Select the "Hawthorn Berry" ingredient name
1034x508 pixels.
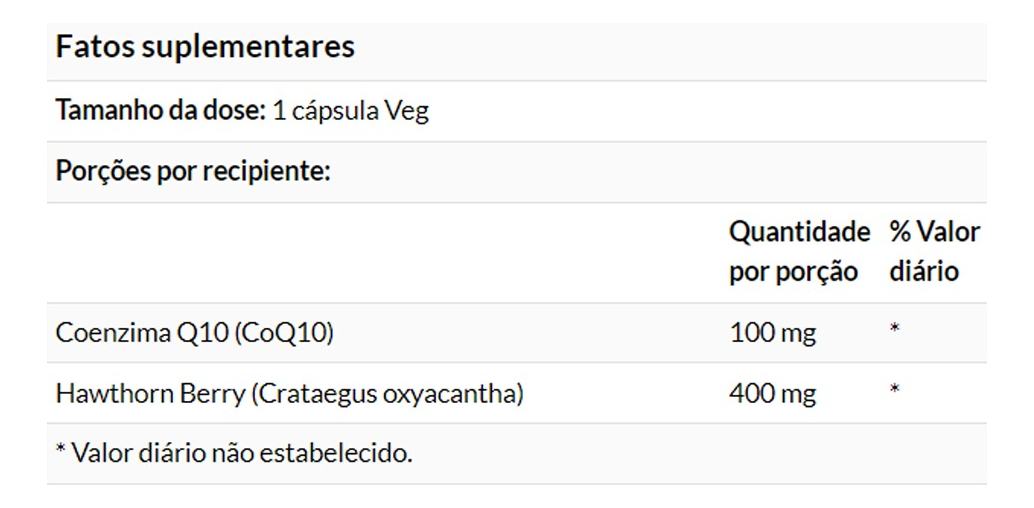[150, 393]
